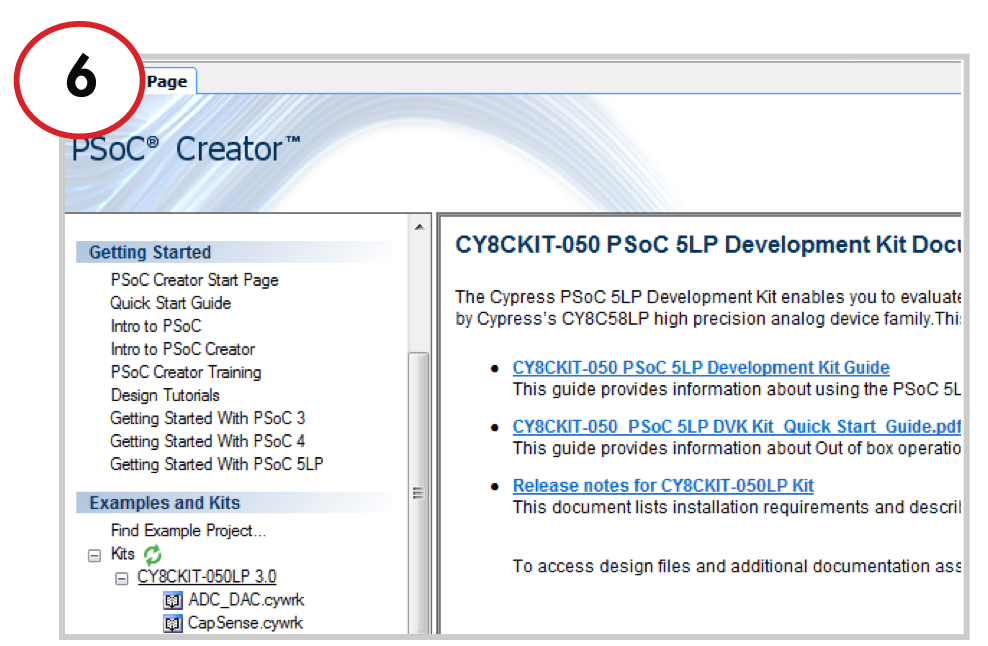Collapse the Kits tree node

[95, 555]
